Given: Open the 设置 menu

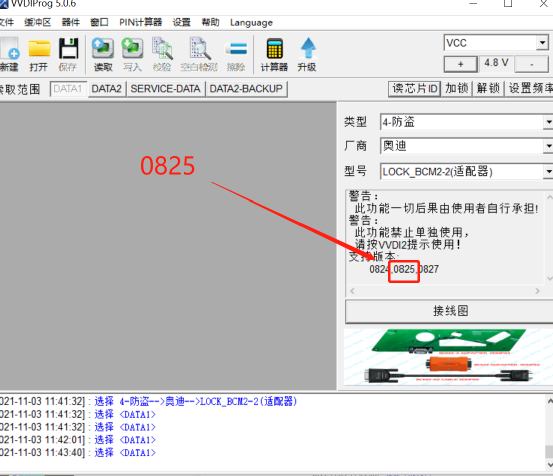Looking at the screenshot, I should coord(182,23).
